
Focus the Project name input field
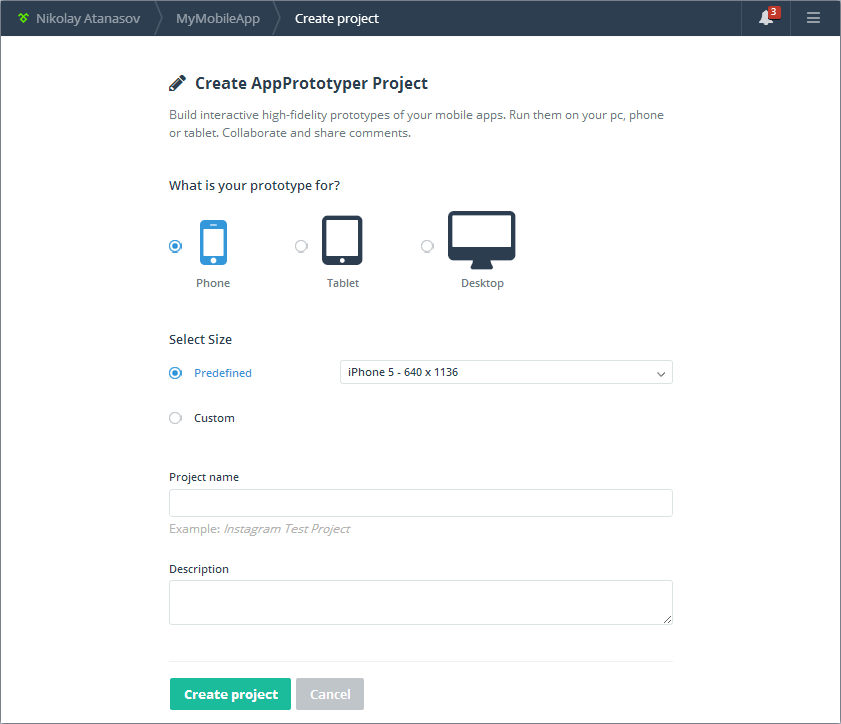tap(420, 503)
